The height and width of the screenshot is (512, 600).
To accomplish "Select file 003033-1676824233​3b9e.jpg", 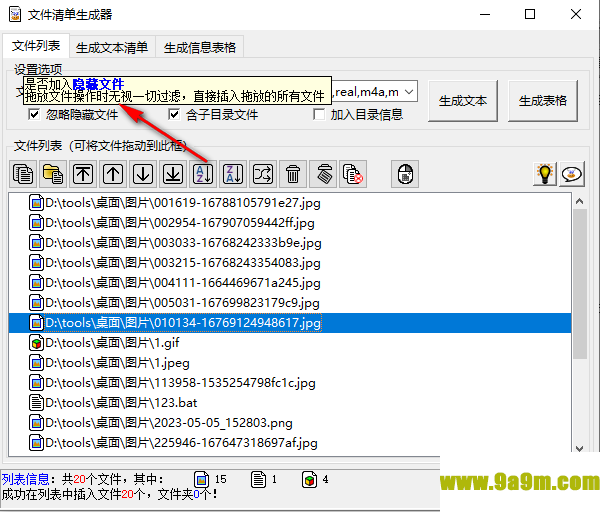I will point(290,243).
